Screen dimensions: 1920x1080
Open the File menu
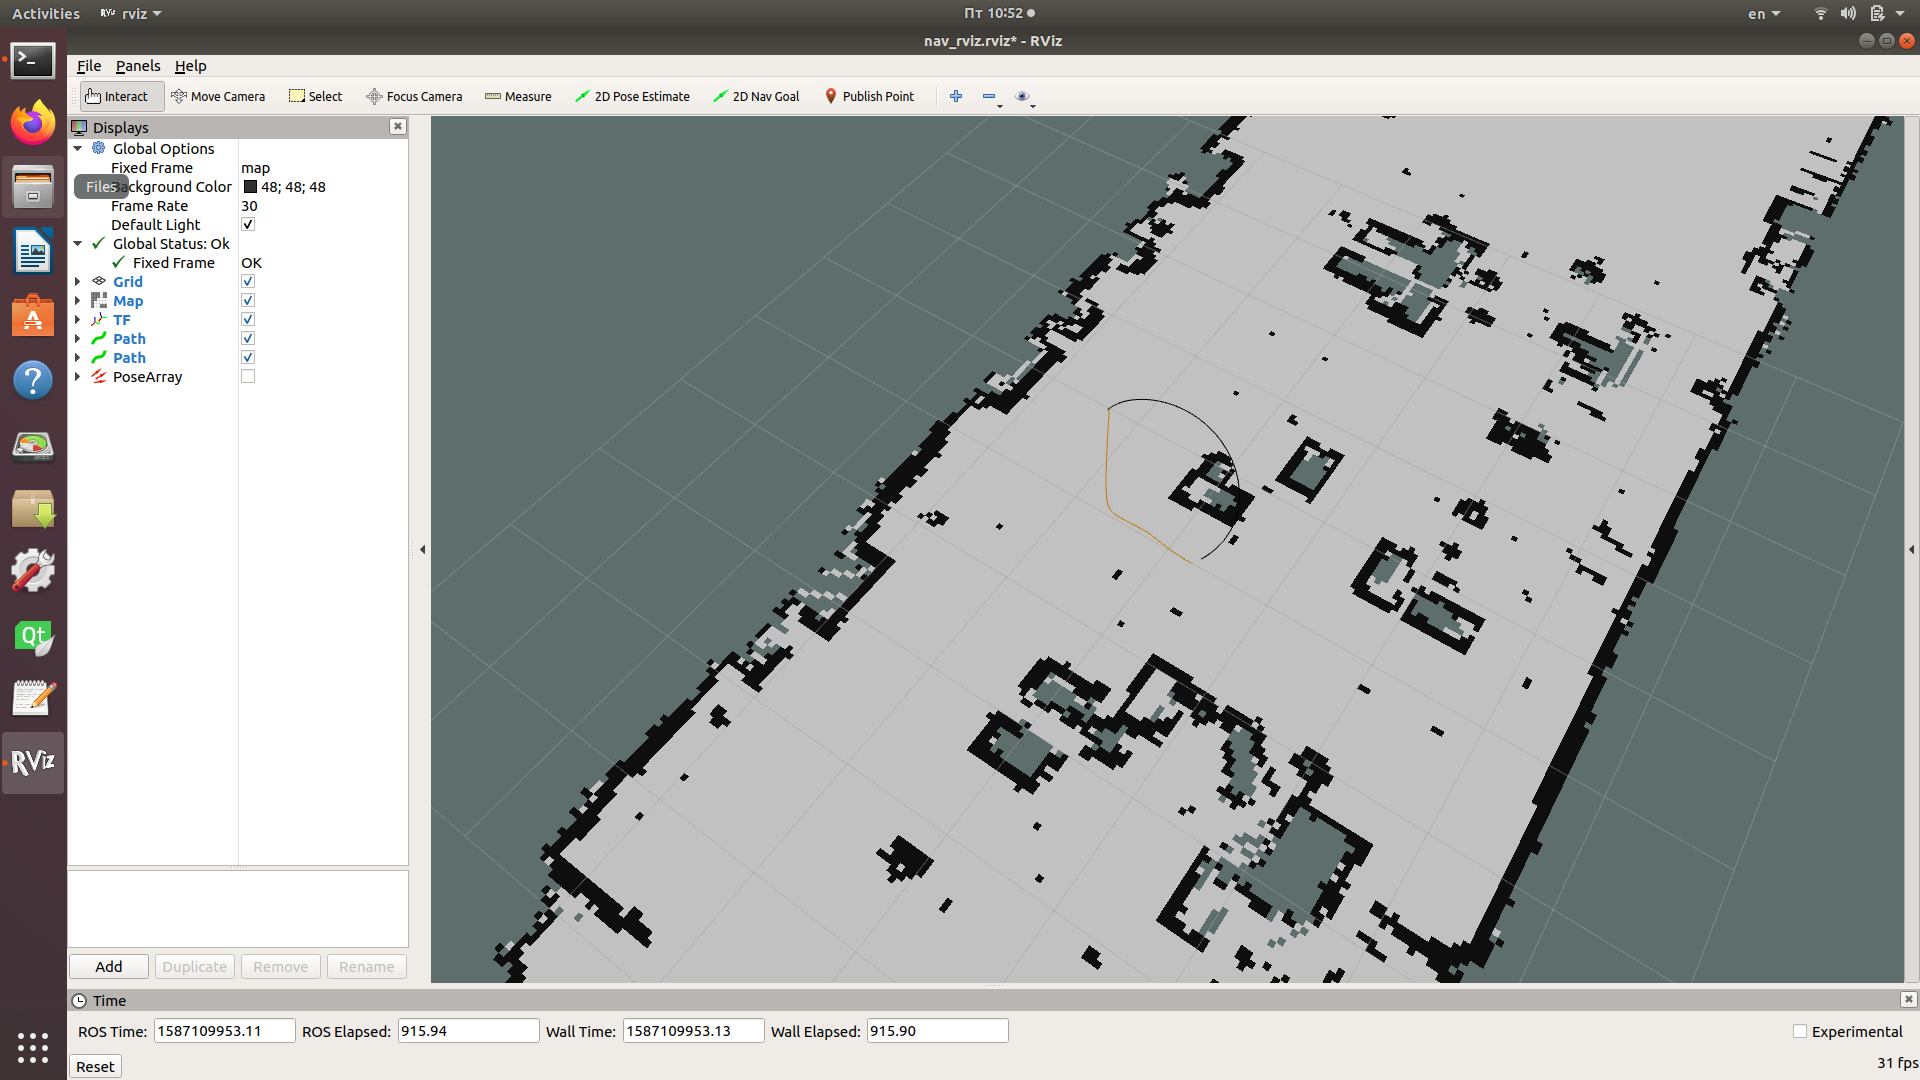click(x=89, y=65)
